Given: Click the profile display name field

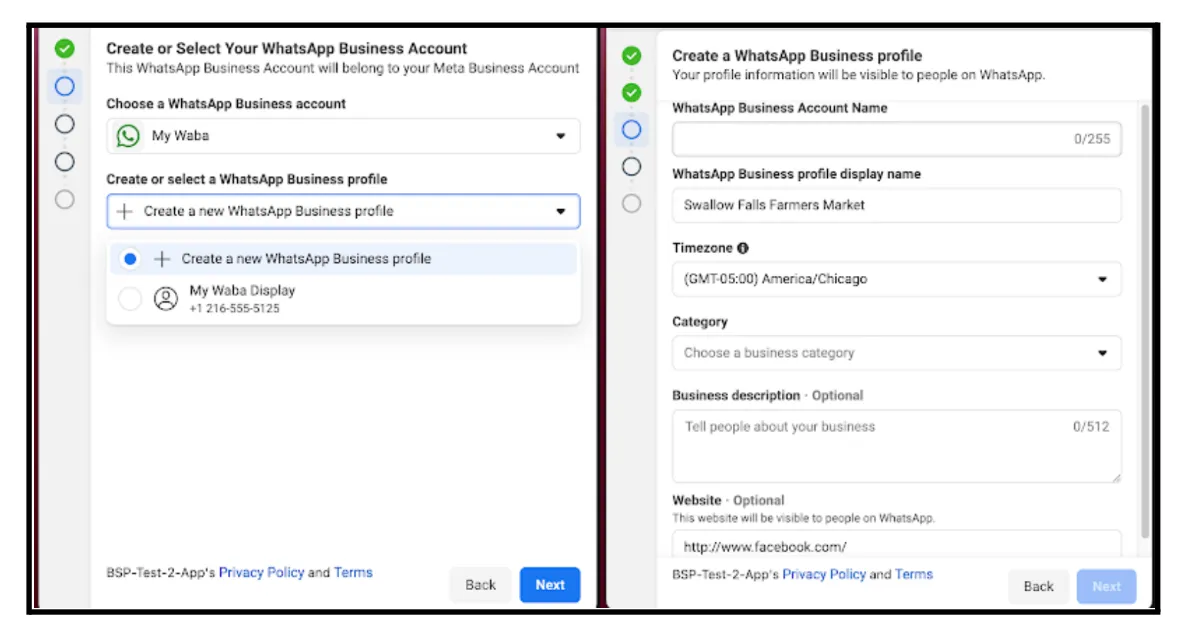Looking at the screenshot, I should (x=896, y=205).
